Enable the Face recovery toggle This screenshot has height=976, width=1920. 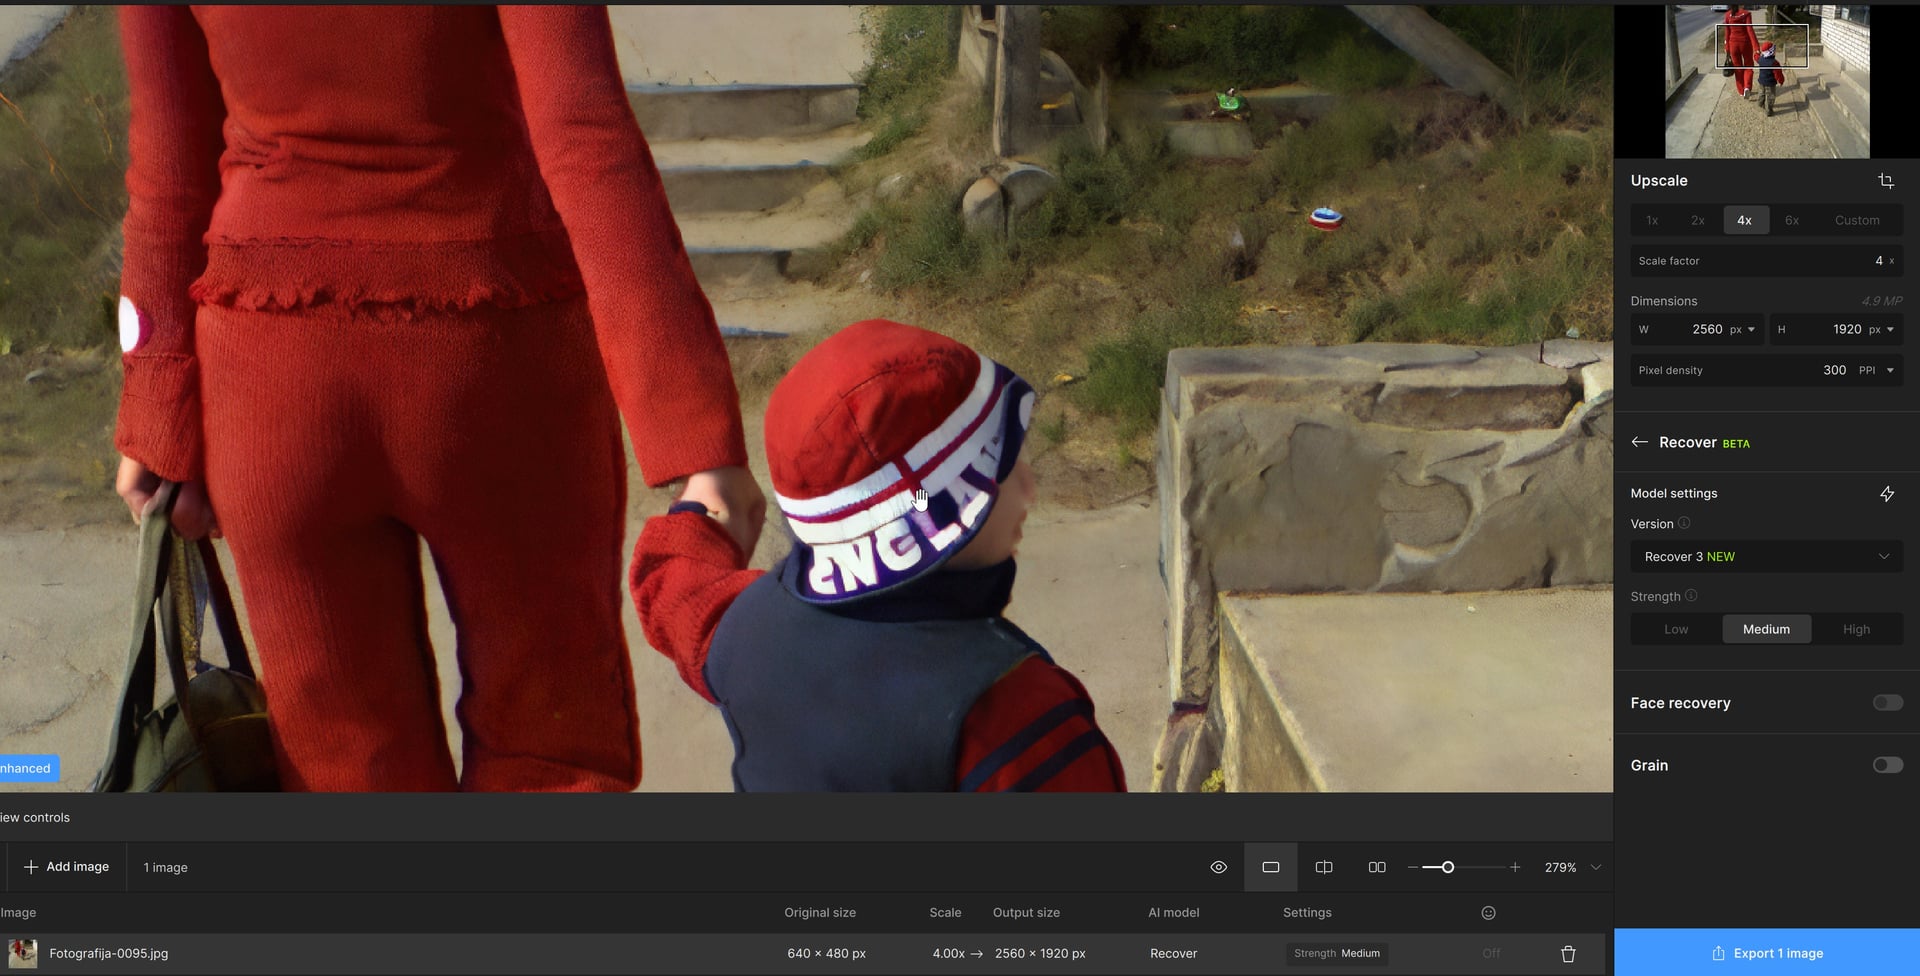[1887, 703]
